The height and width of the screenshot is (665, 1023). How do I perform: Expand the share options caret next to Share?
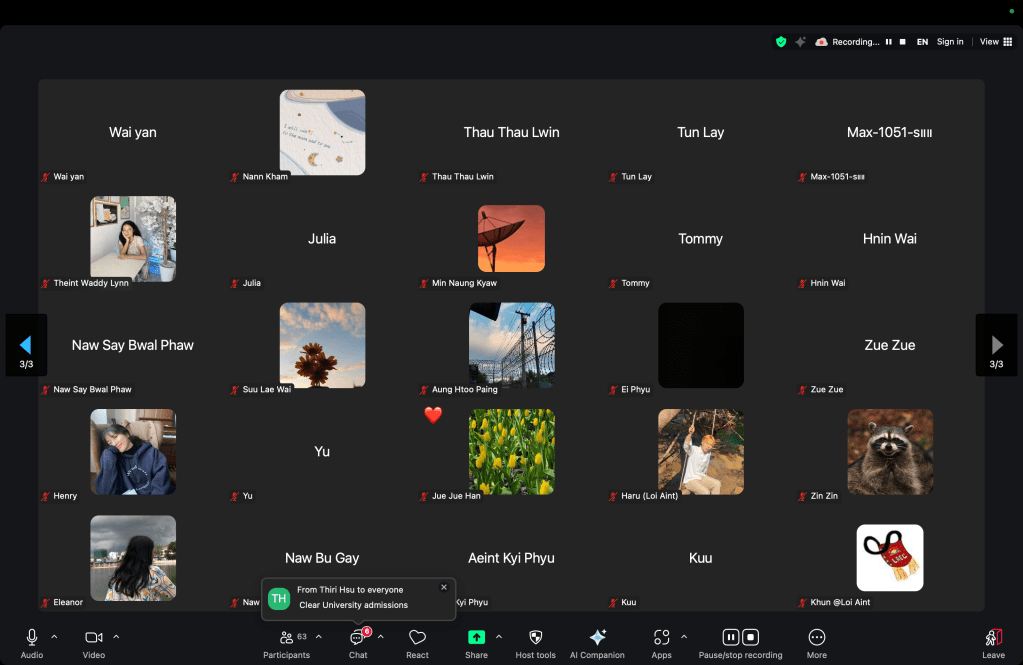tap(498, 636)
